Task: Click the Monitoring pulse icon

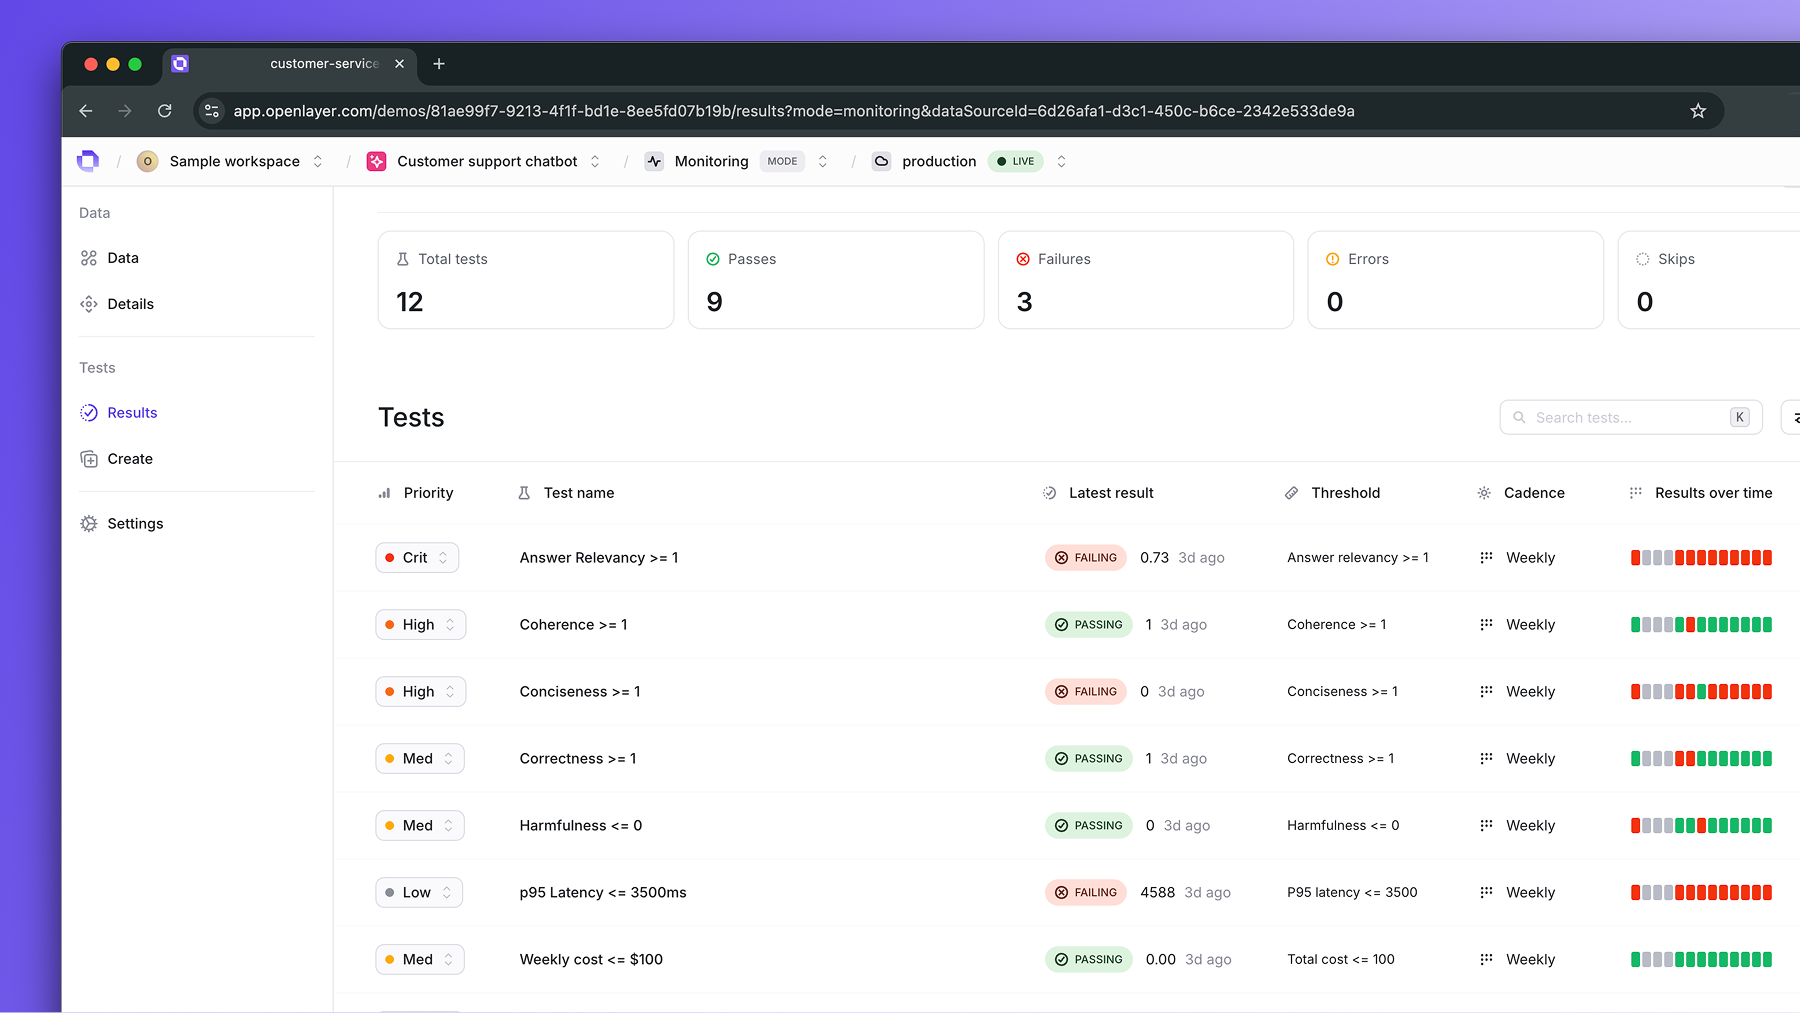Action: coord(654,161)
